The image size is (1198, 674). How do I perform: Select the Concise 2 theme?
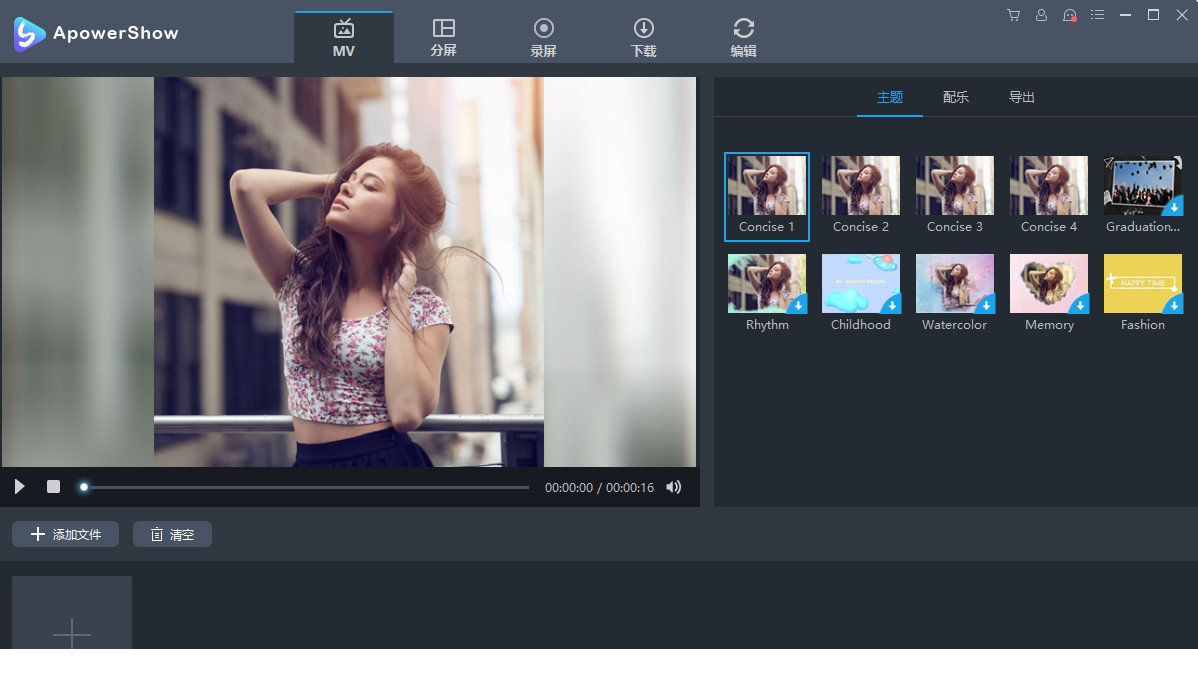point(860,196)
